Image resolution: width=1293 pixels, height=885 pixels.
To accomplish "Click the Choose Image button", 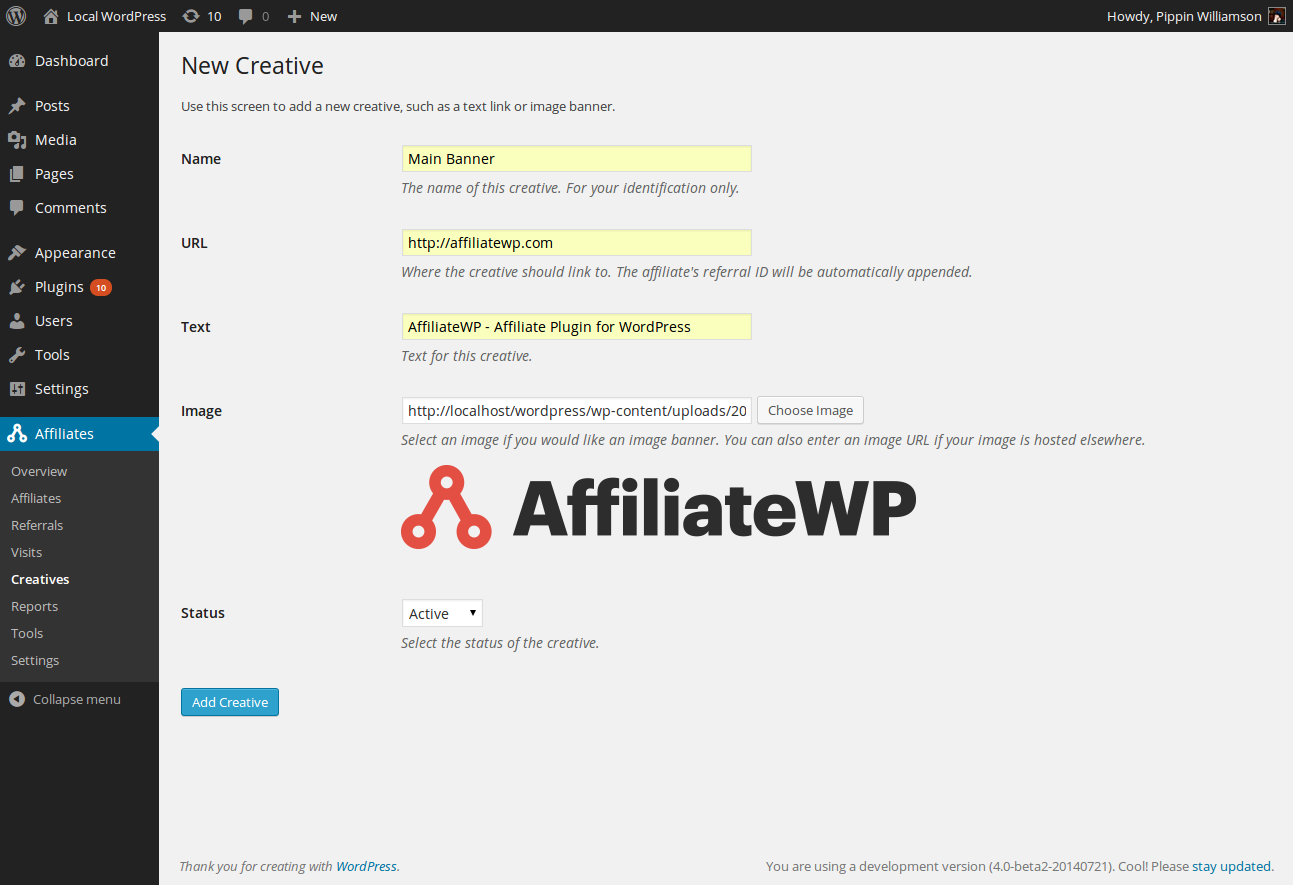I will (810, 410).
